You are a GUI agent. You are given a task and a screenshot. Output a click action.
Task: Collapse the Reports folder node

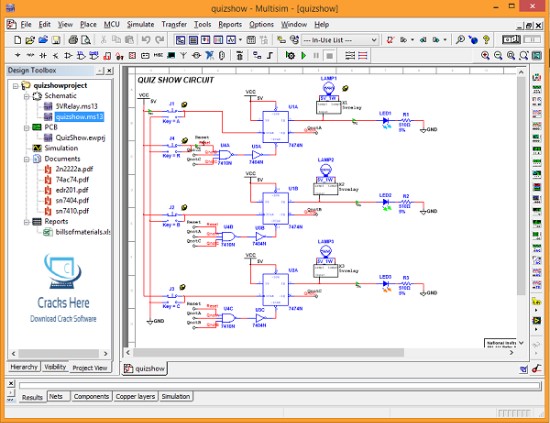tap(27, 222)
